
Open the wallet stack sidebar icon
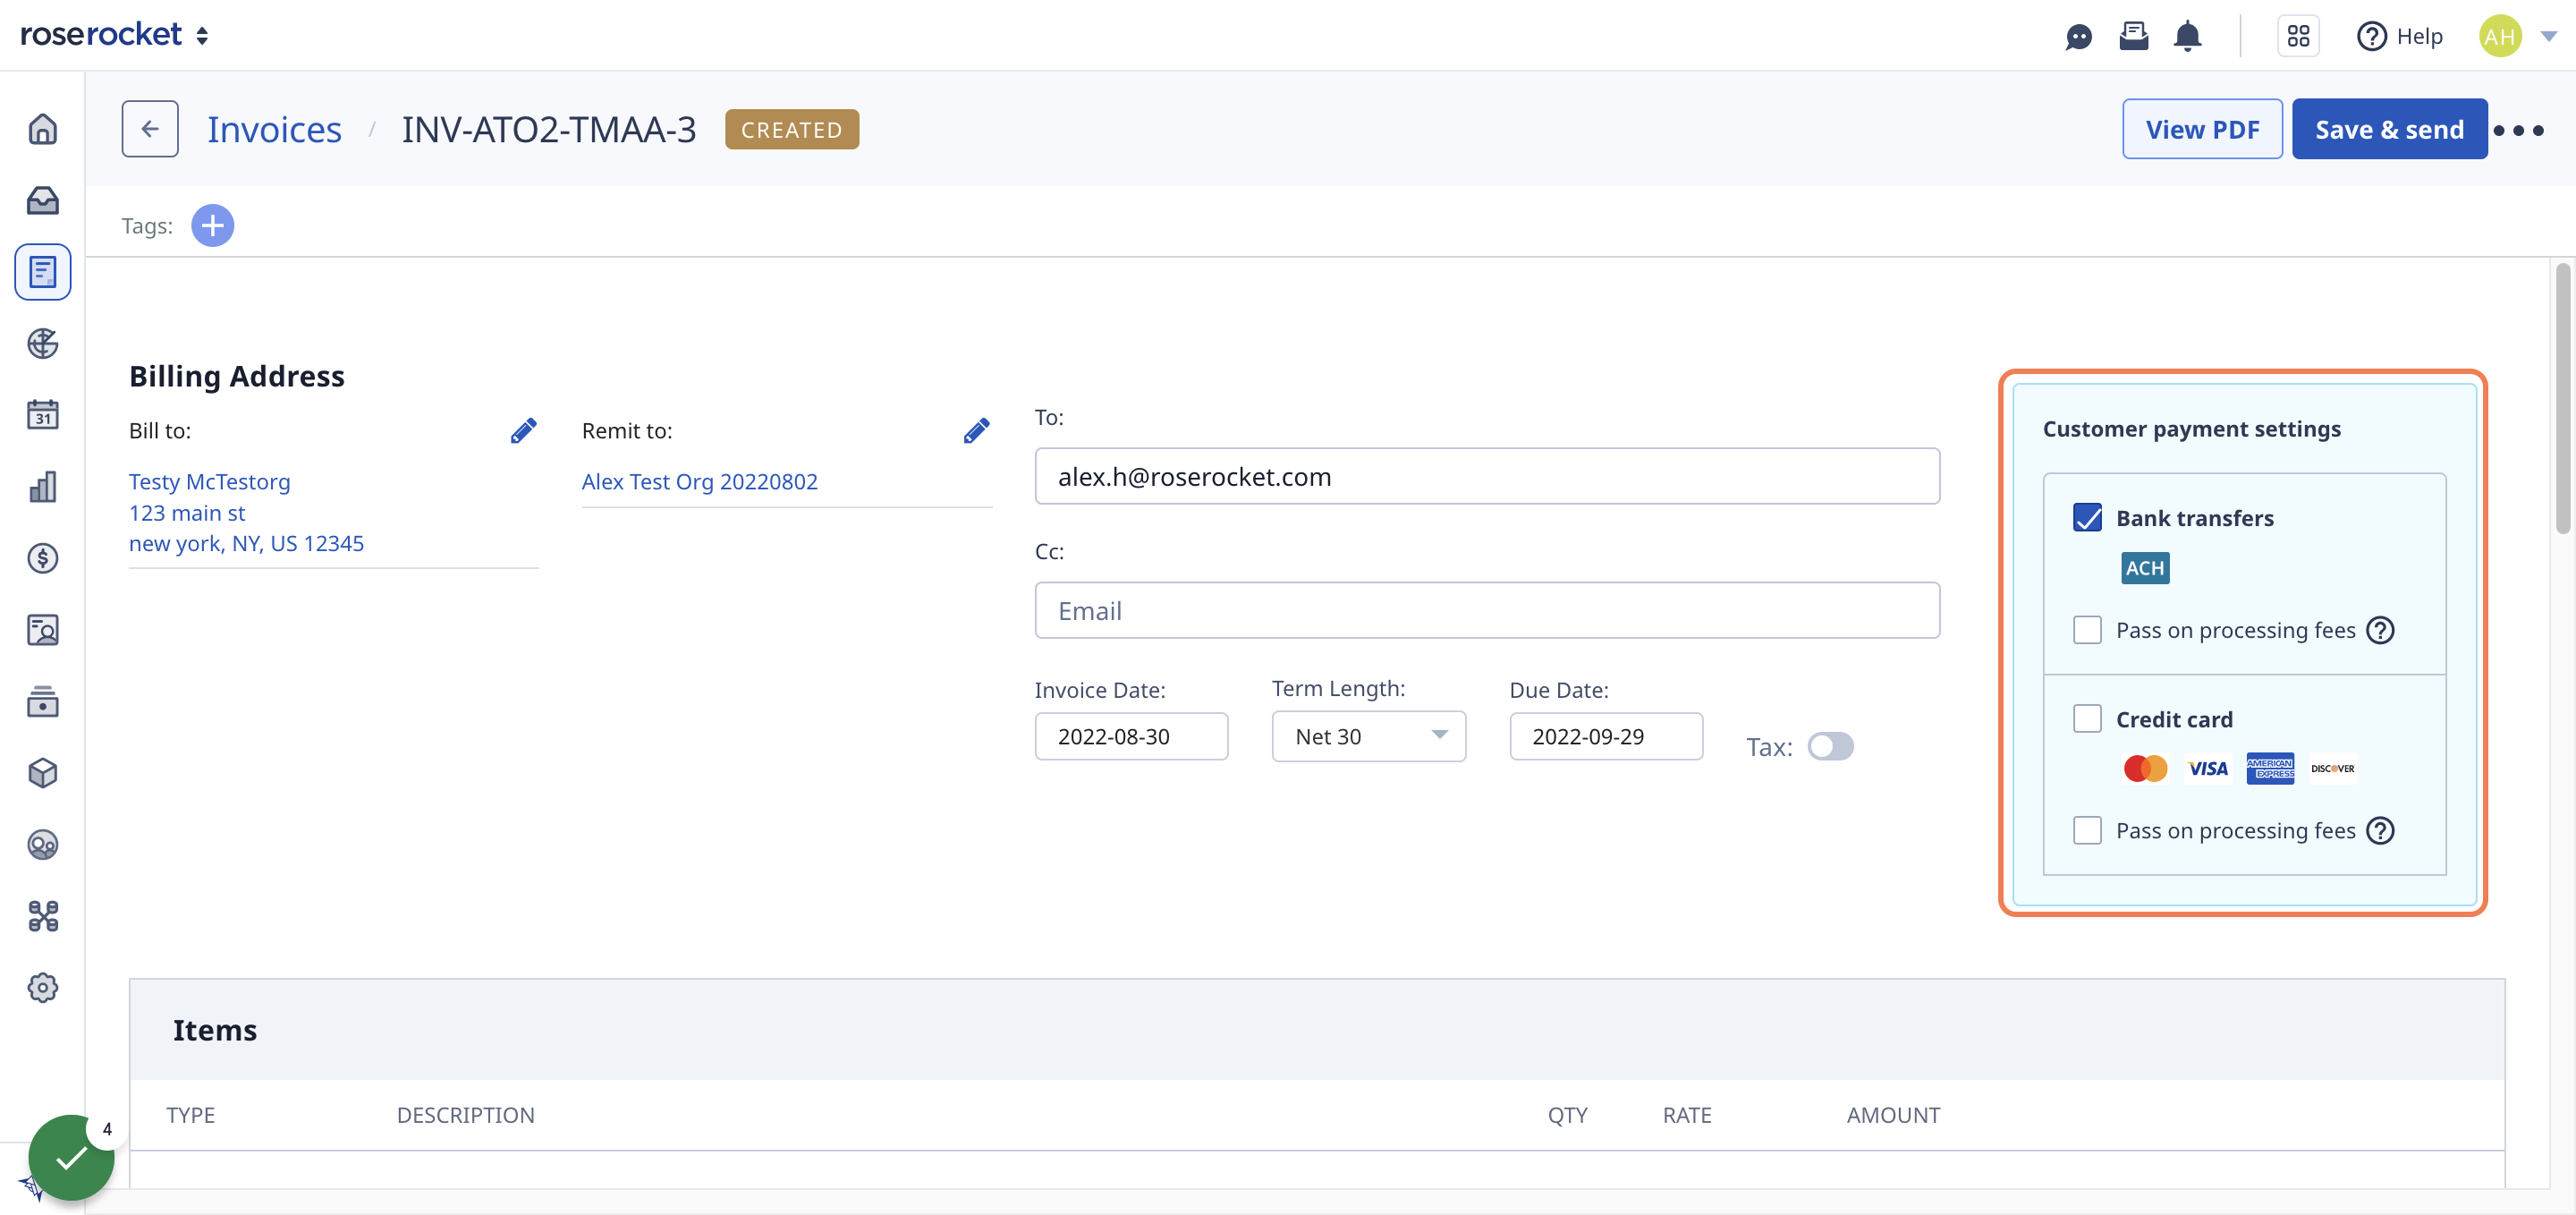(43, 702)
